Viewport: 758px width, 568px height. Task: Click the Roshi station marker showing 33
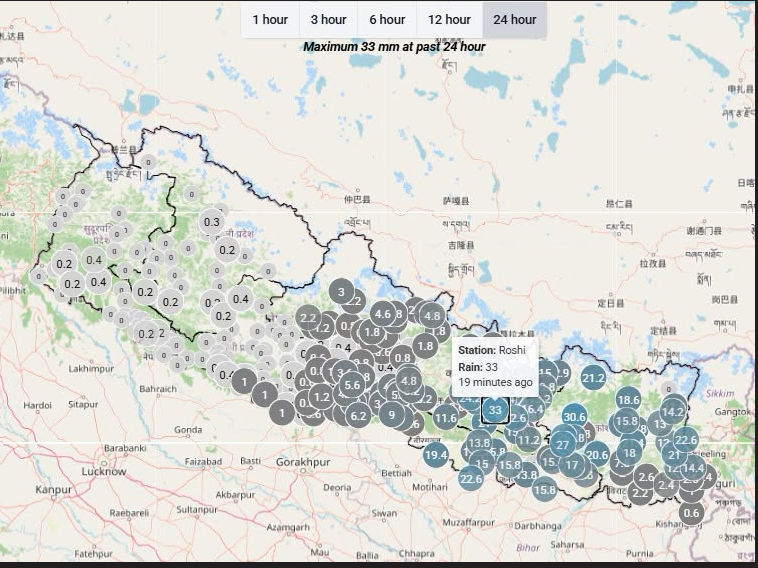pyautogui.click(x=495, y=410)
